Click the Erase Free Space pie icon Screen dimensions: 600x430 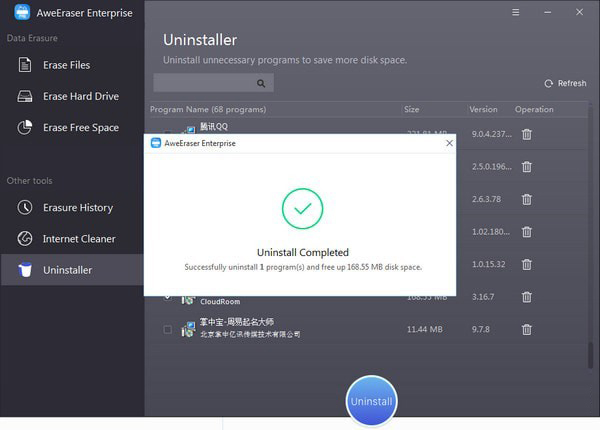(25, 127)
